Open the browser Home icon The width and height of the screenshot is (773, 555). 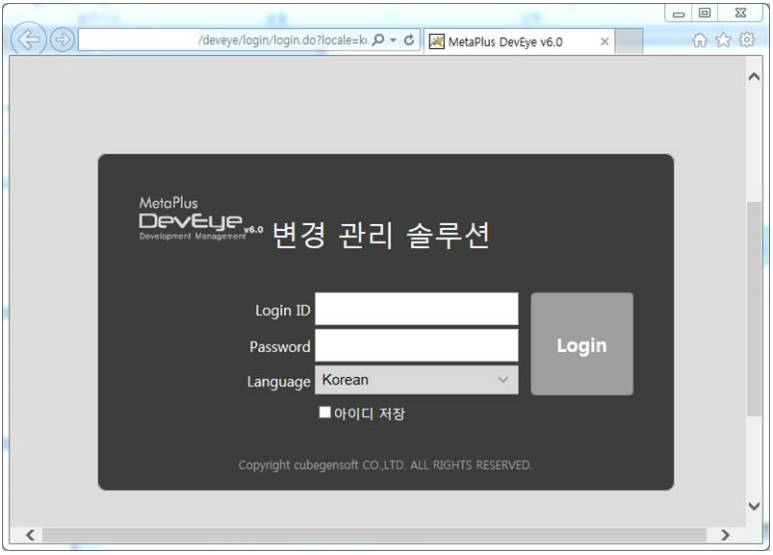point(700,40)
